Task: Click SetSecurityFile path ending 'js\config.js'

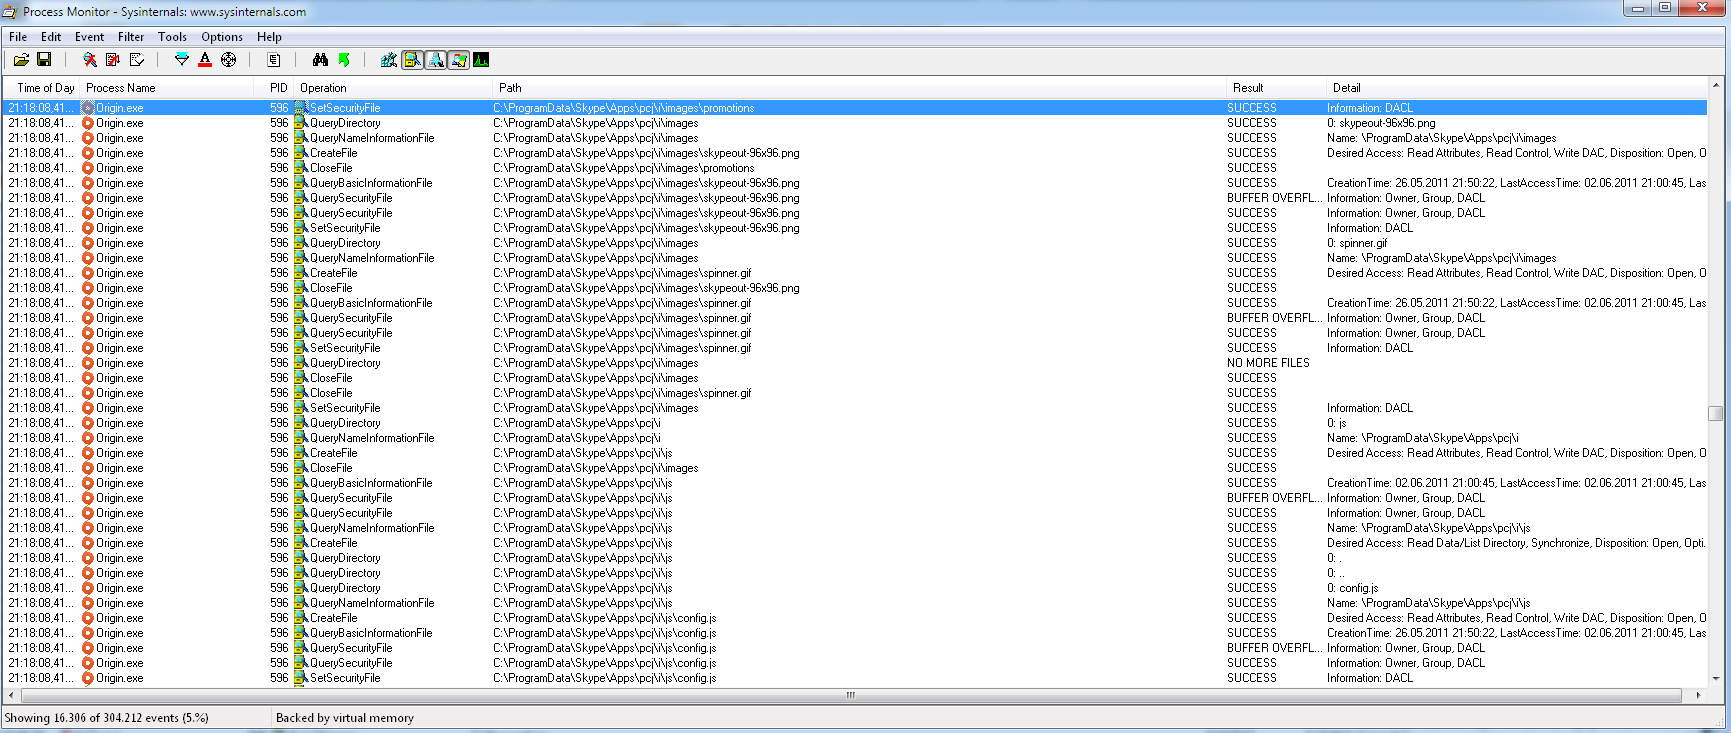Action: [604, 678]
